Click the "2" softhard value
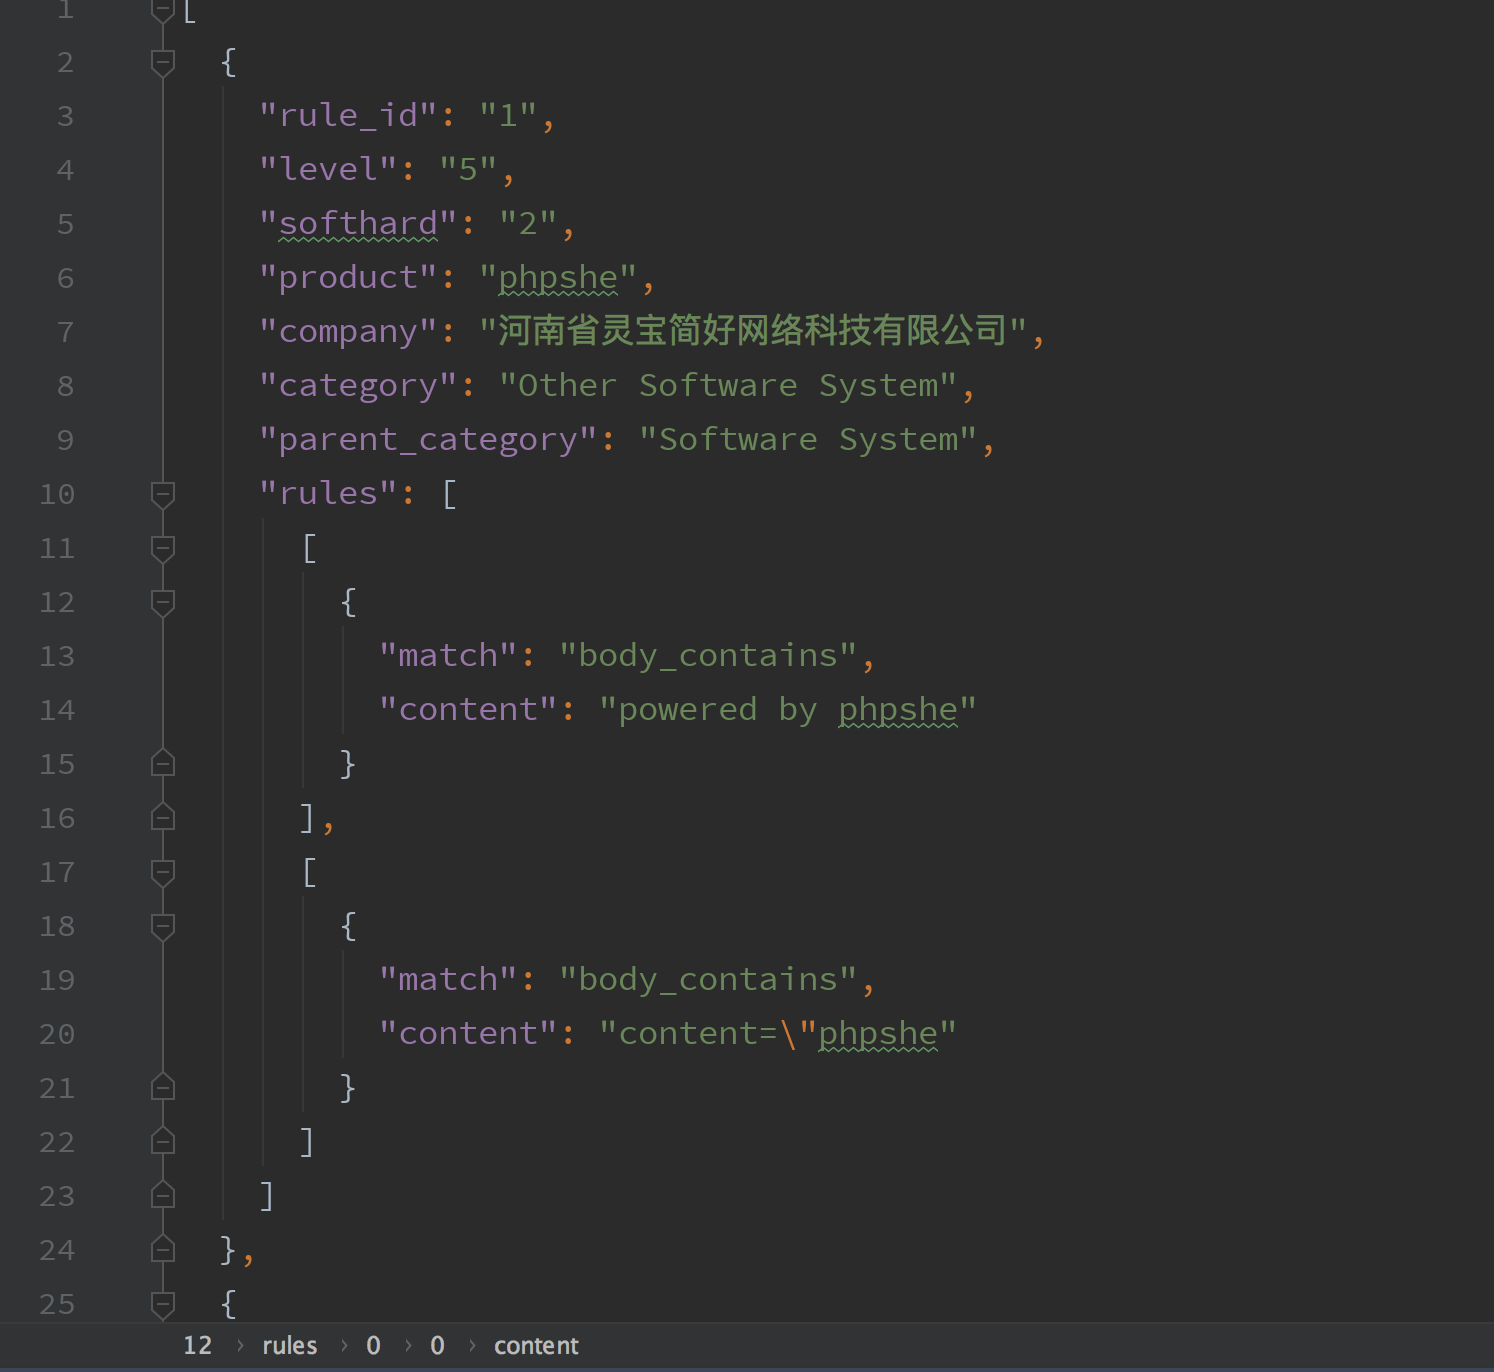 point(528,224)
